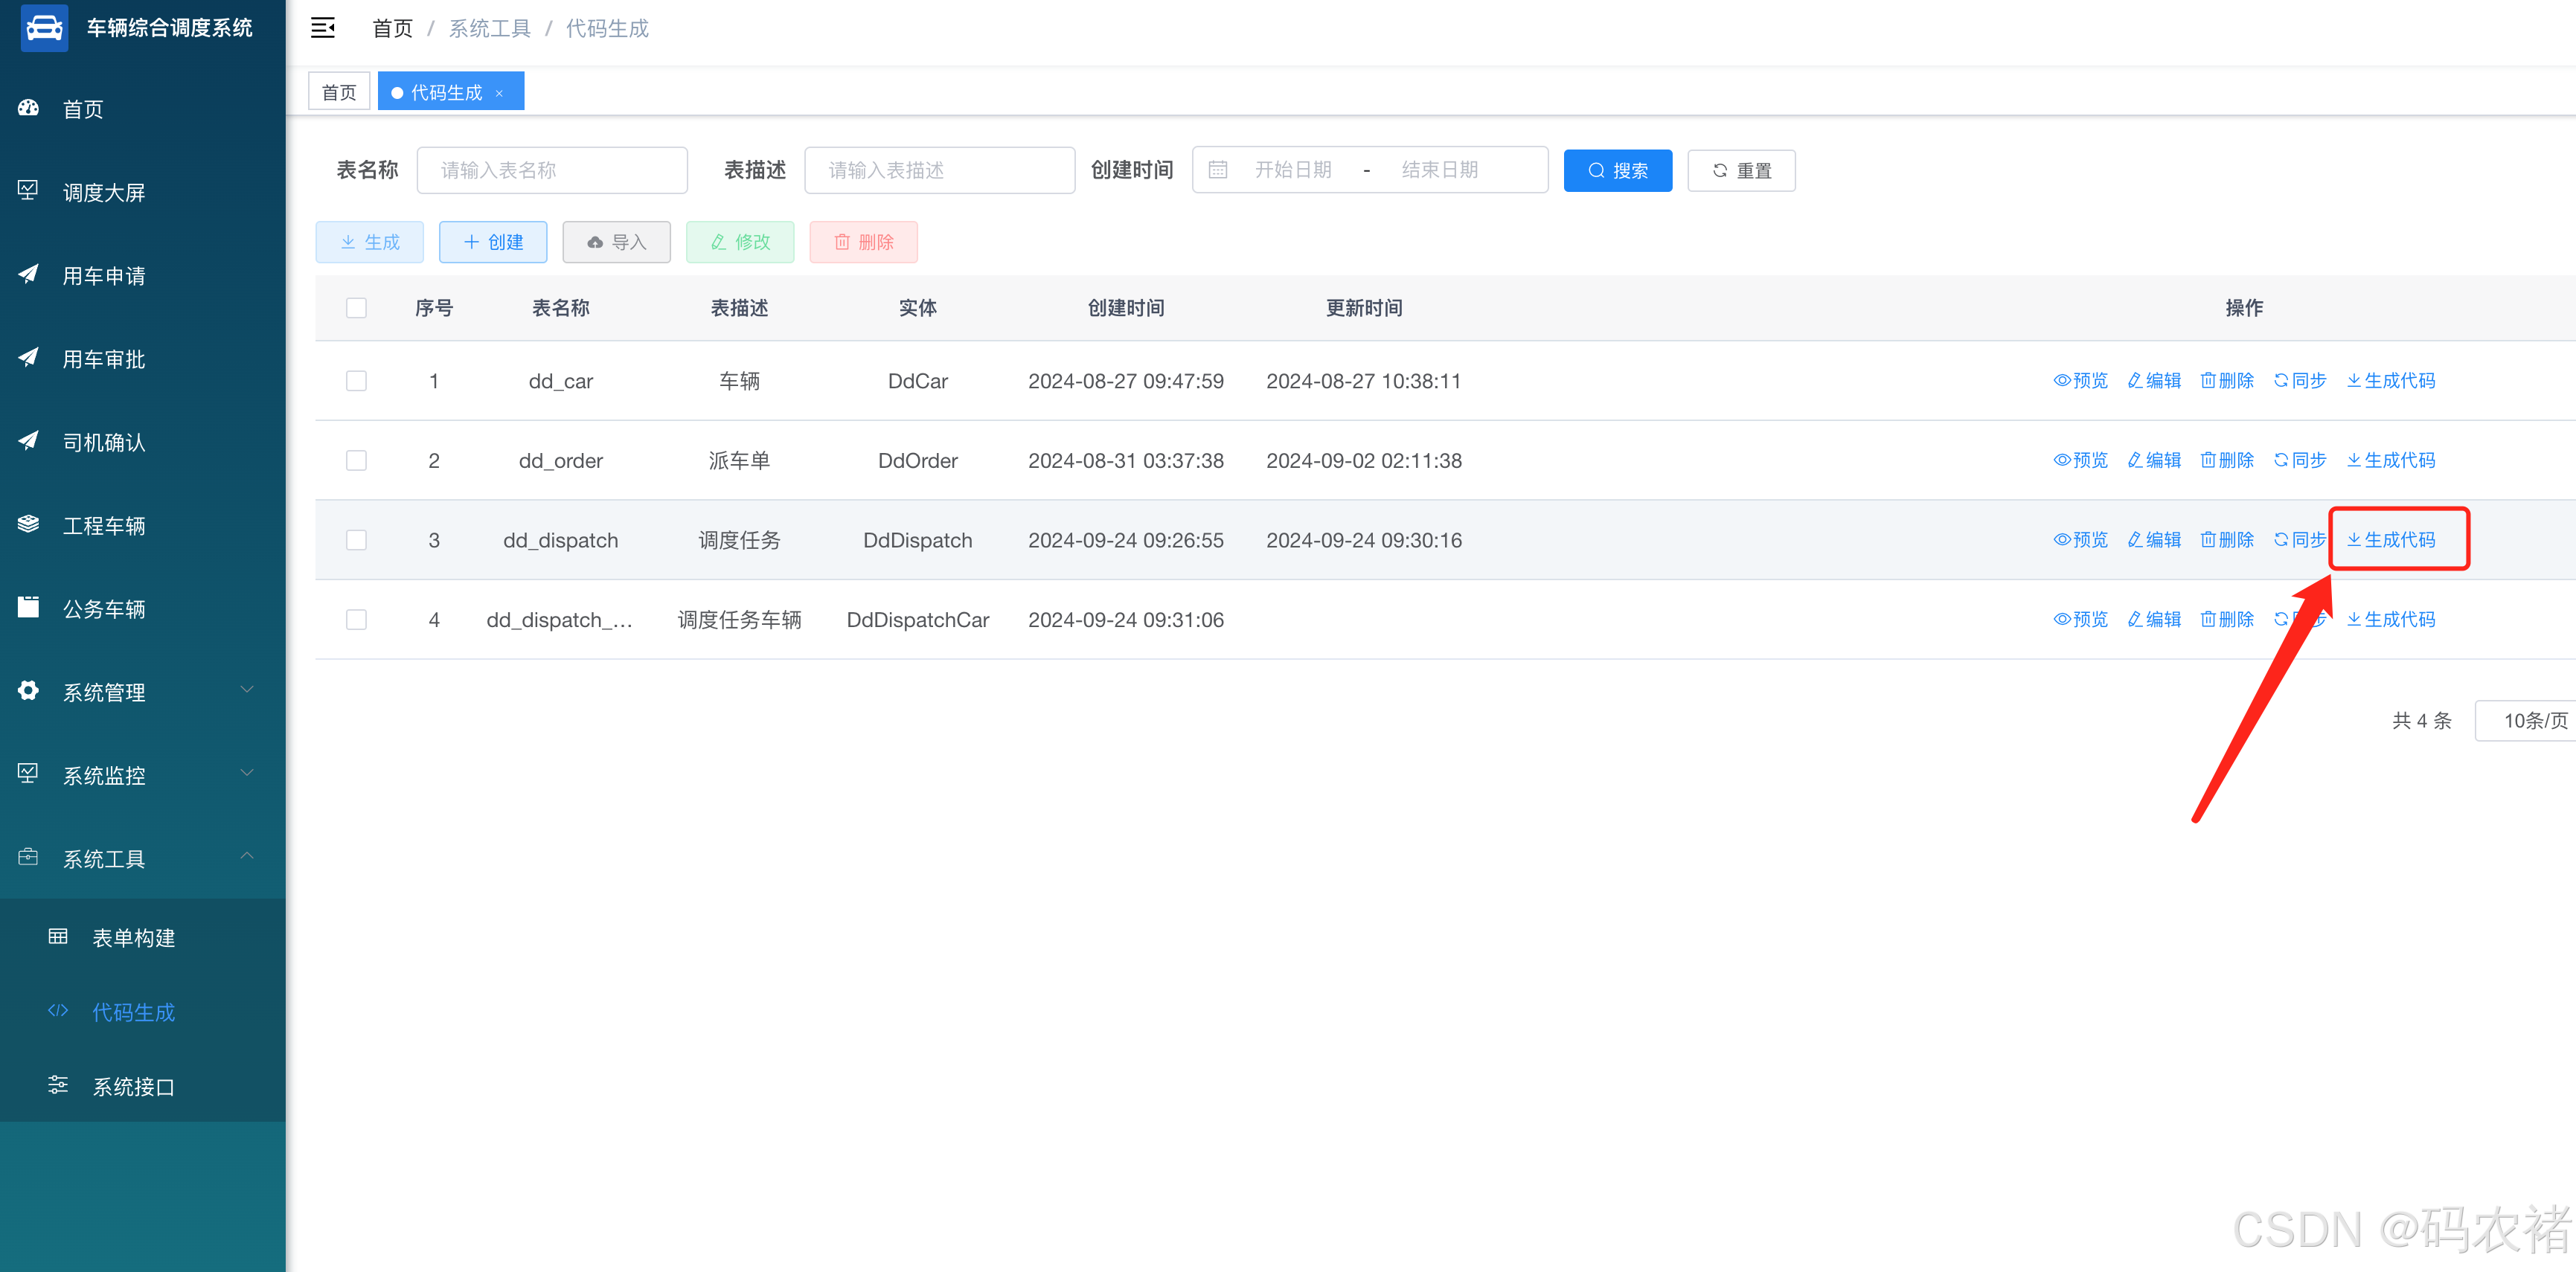Preview the DdDispatch table

2080,539
